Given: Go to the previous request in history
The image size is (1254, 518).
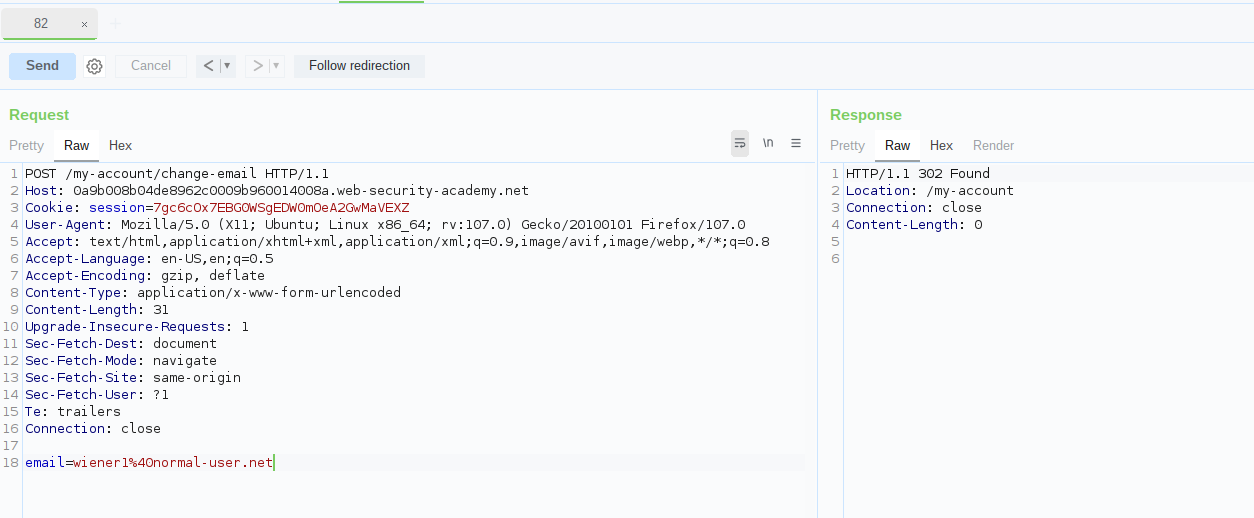Looking at the screenshot, I should click(208, 66).
